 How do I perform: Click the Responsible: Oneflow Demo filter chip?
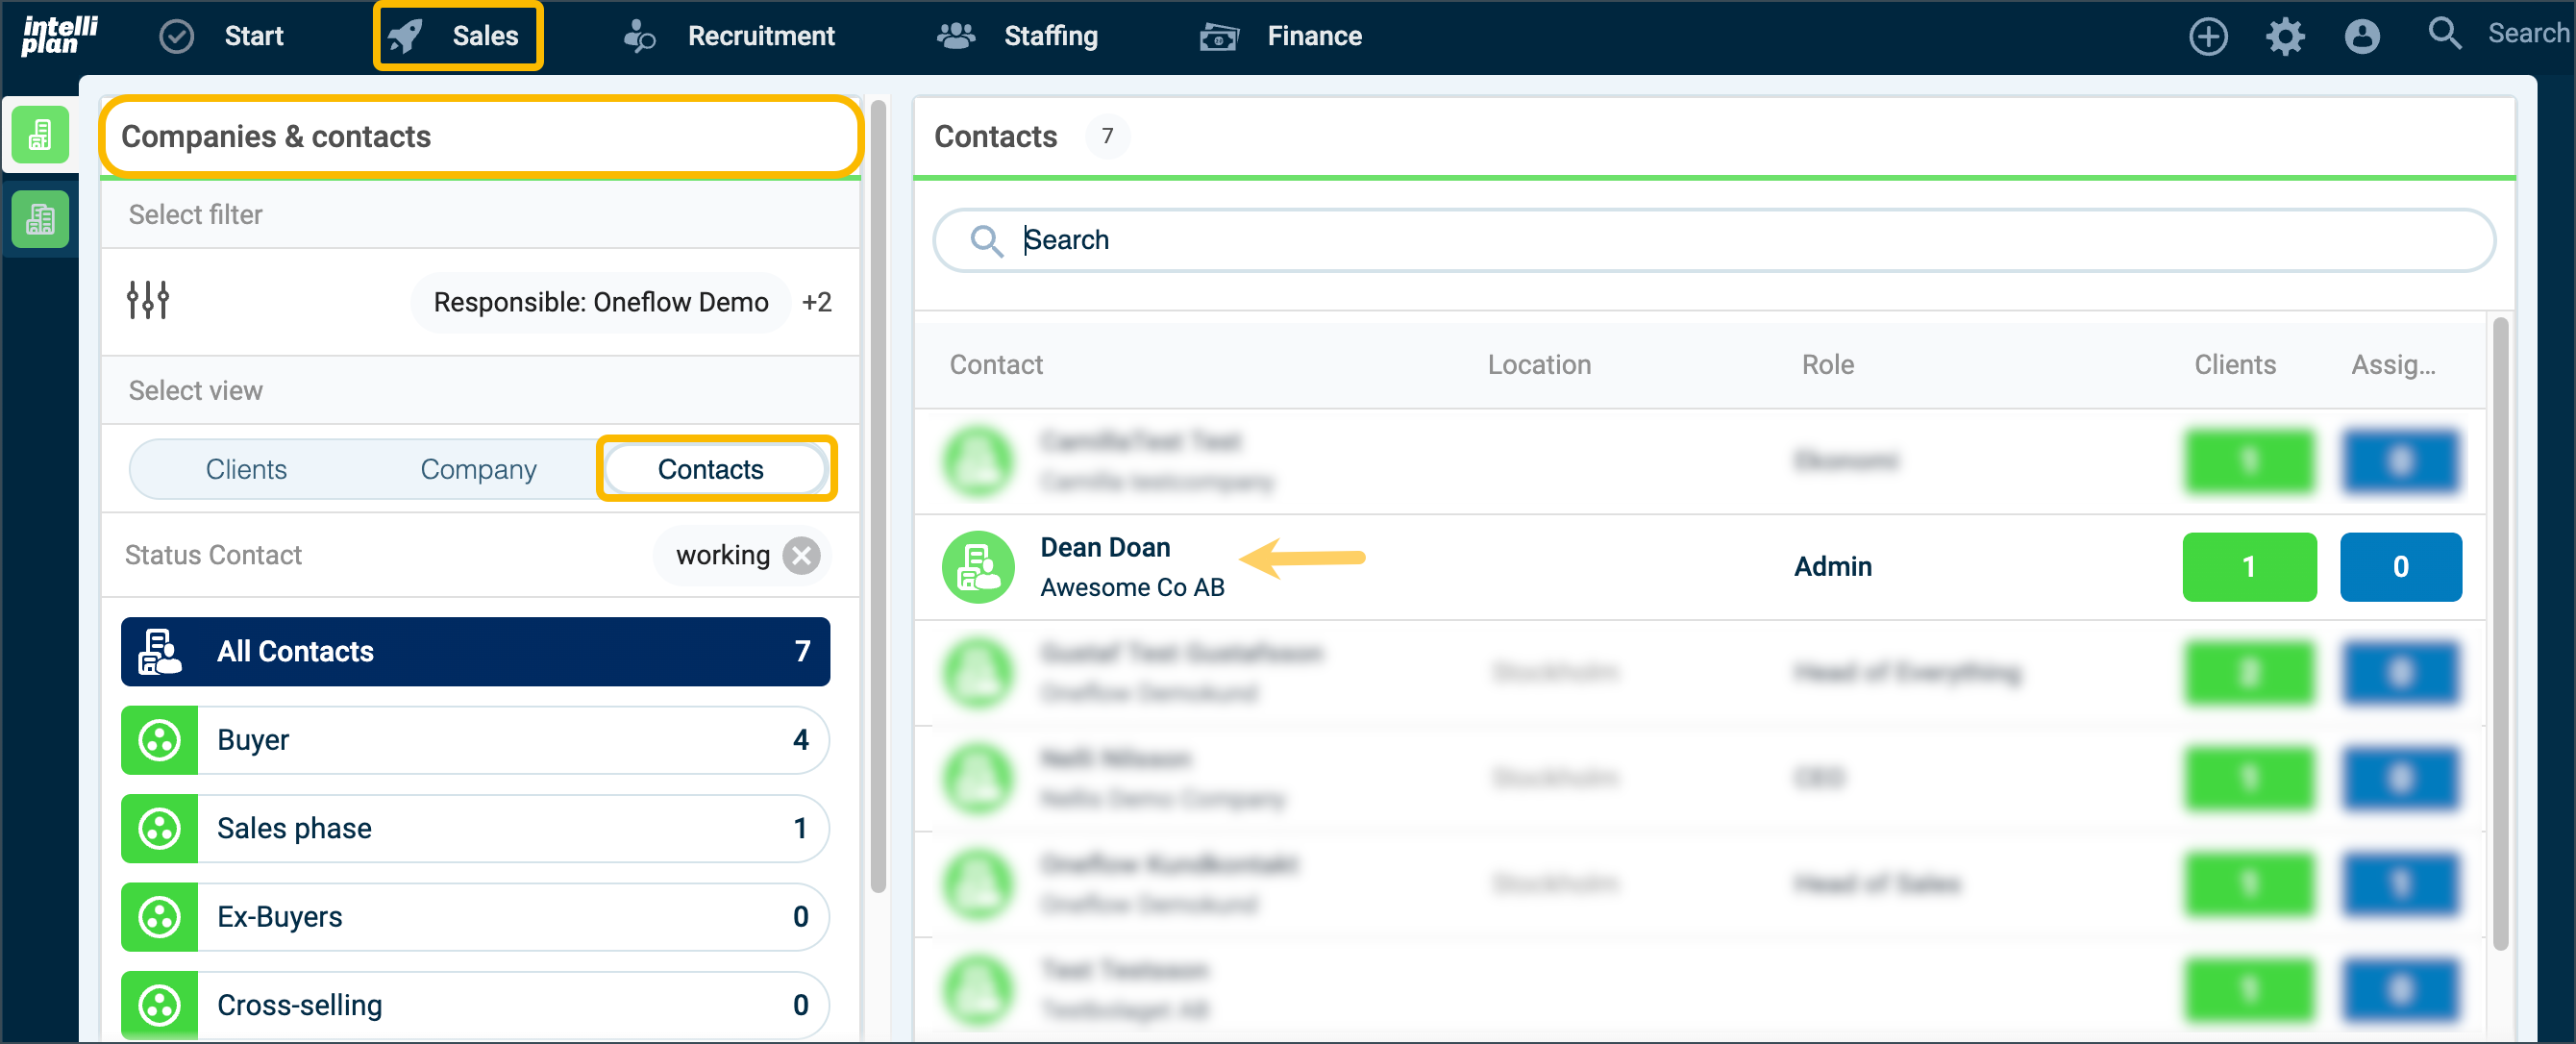(x=600, y=302)
